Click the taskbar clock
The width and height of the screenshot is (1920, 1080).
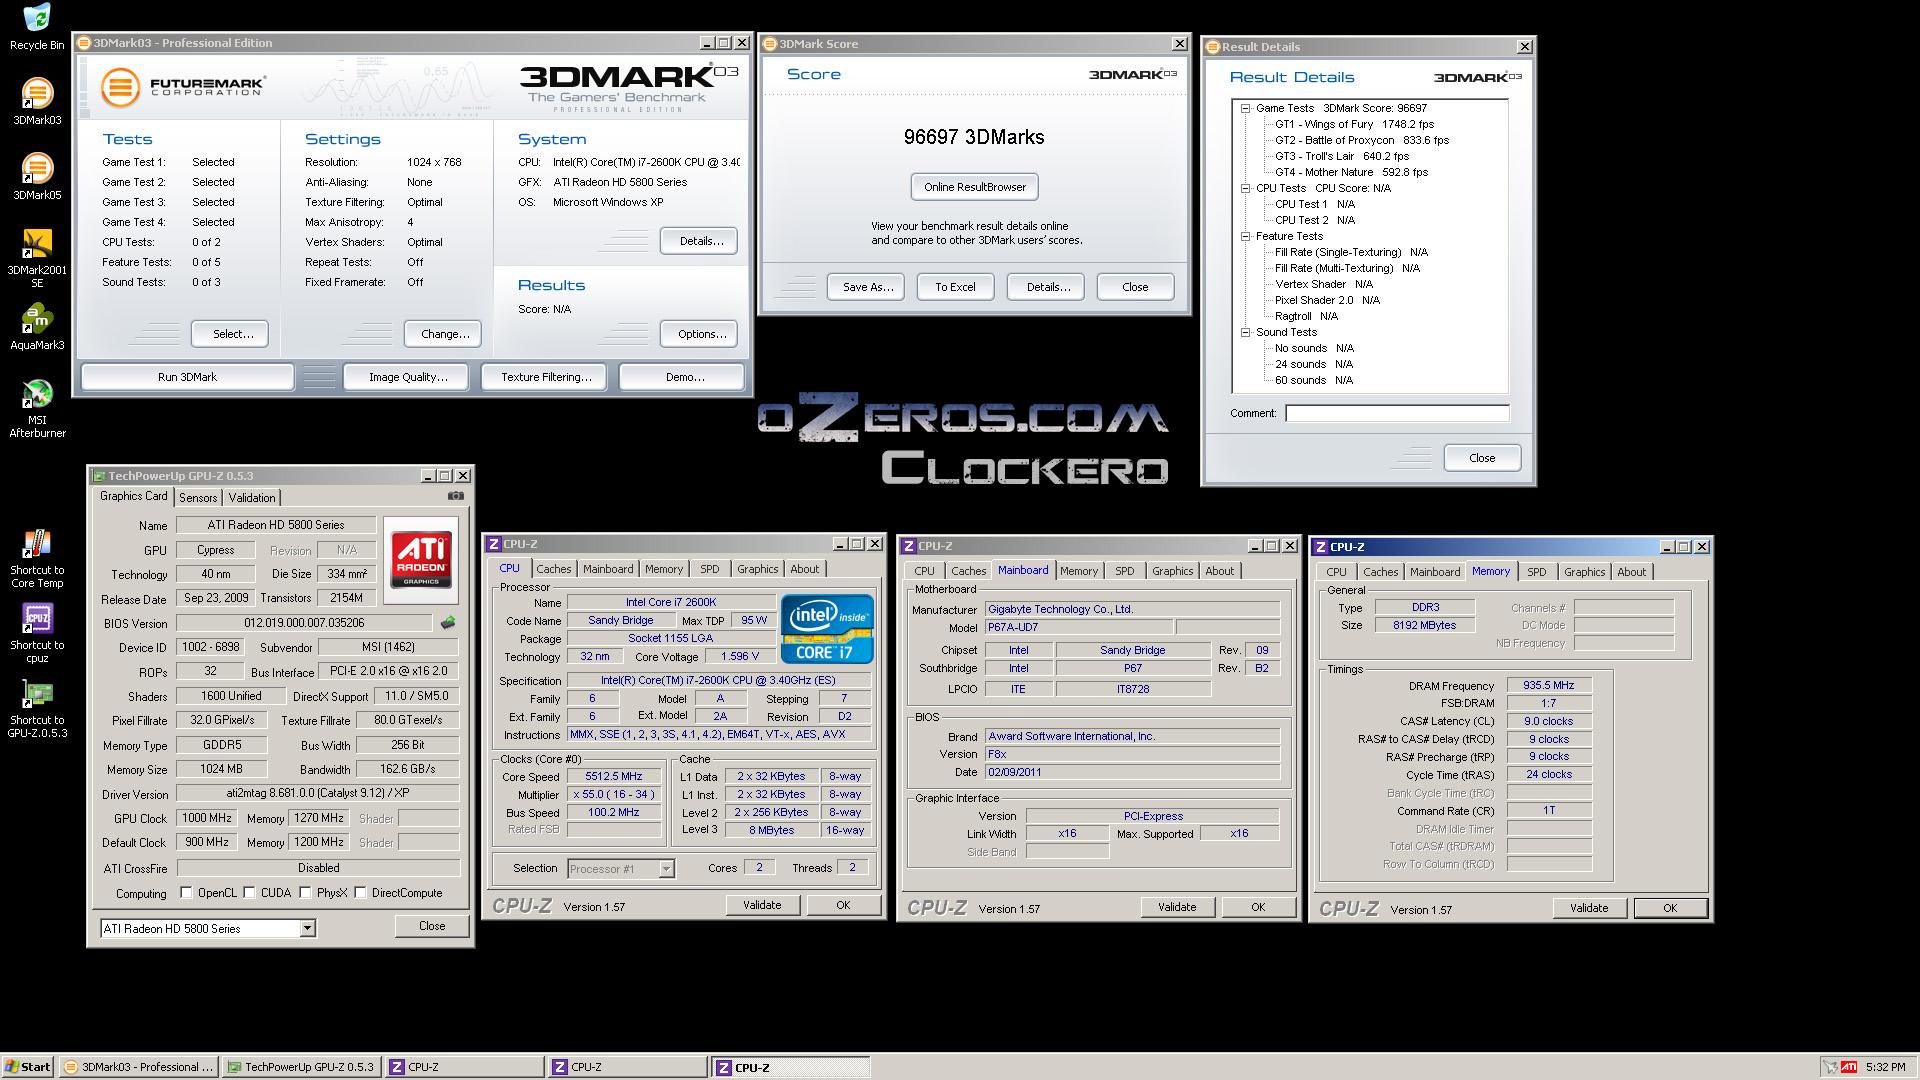(x=1885, y=1067)
